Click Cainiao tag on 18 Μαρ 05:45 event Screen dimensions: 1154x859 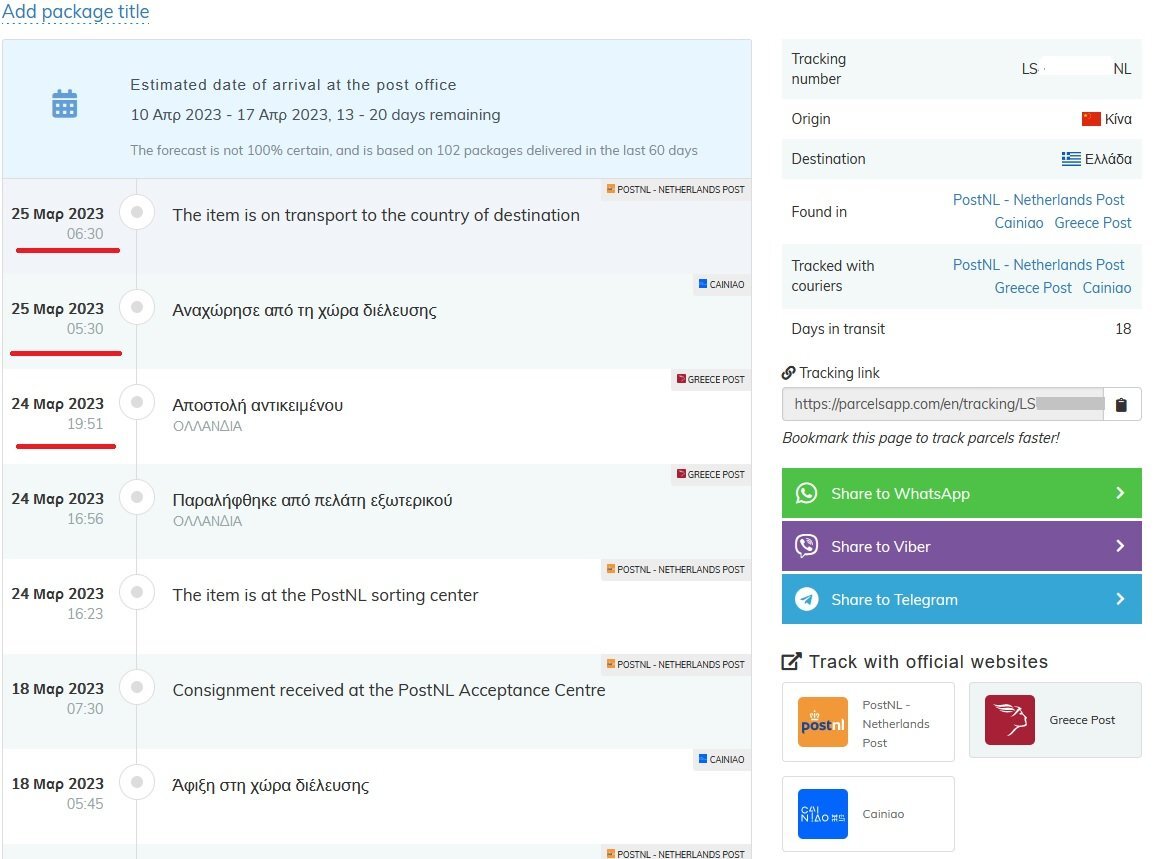point(721,759)
